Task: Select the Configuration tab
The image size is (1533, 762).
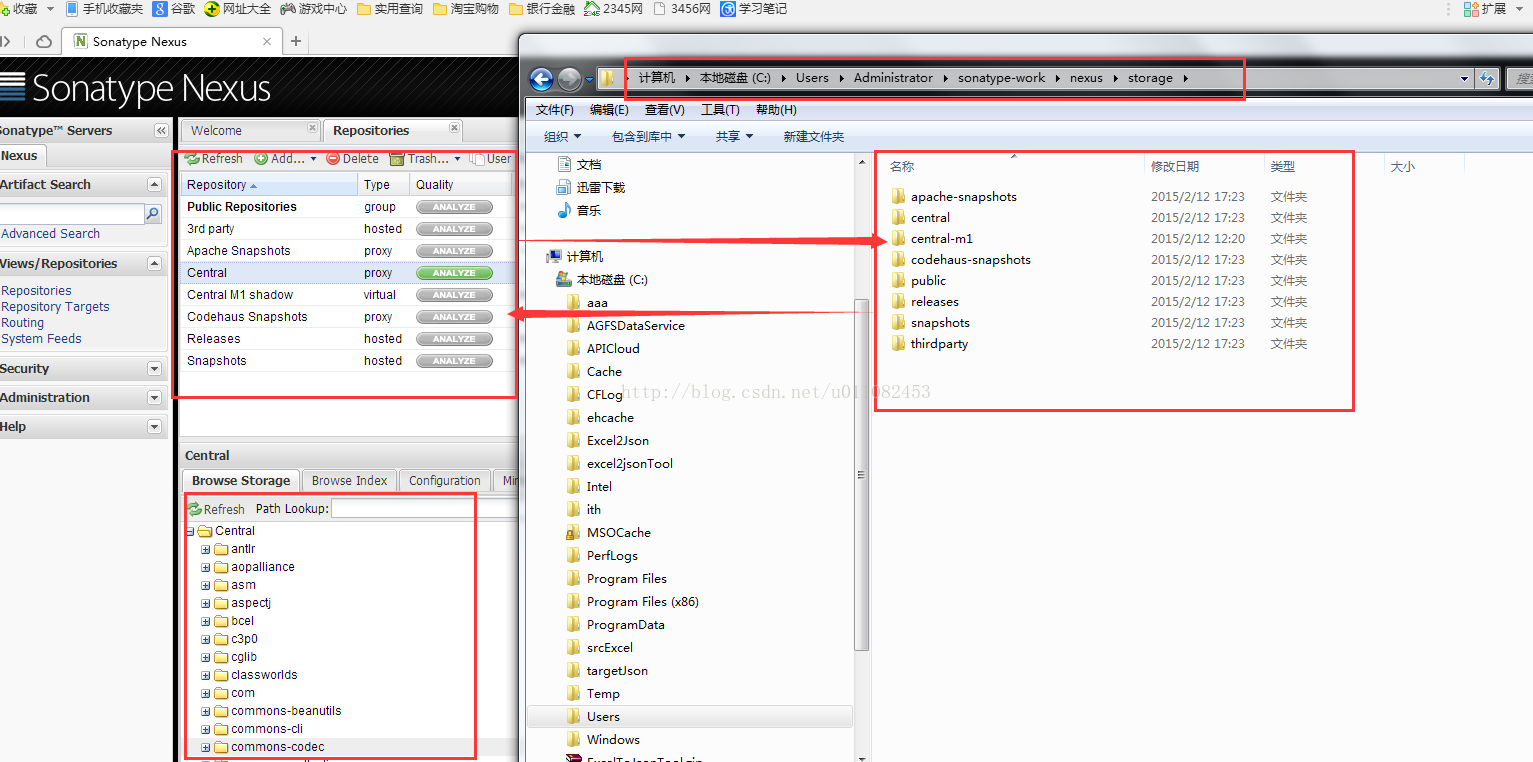Action: [444, 481]
